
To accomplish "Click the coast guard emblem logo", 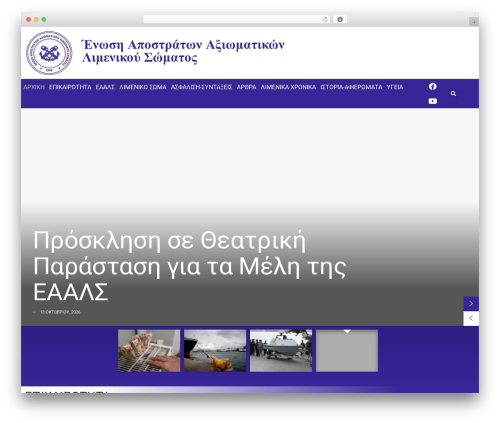I will 49,53.
